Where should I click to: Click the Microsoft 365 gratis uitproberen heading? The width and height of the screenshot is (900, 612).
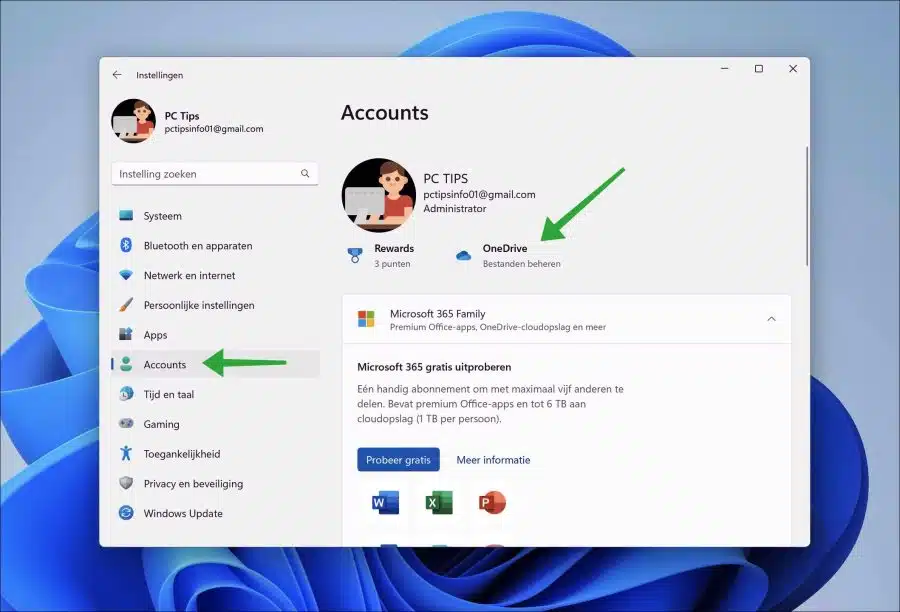point(434,367)
